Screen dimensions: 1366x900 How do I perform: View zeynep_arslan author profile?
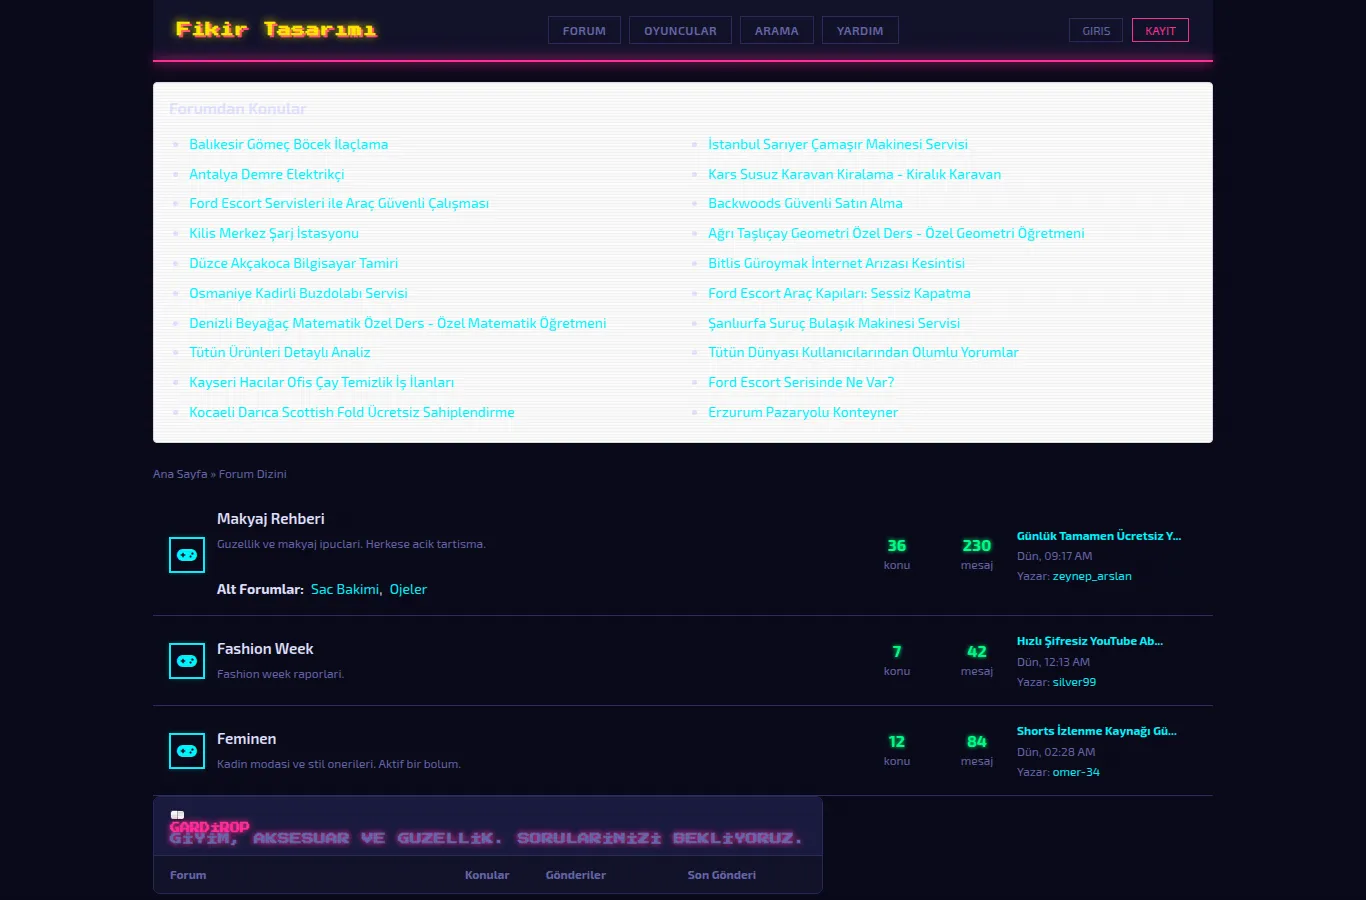coord(1092,576)
